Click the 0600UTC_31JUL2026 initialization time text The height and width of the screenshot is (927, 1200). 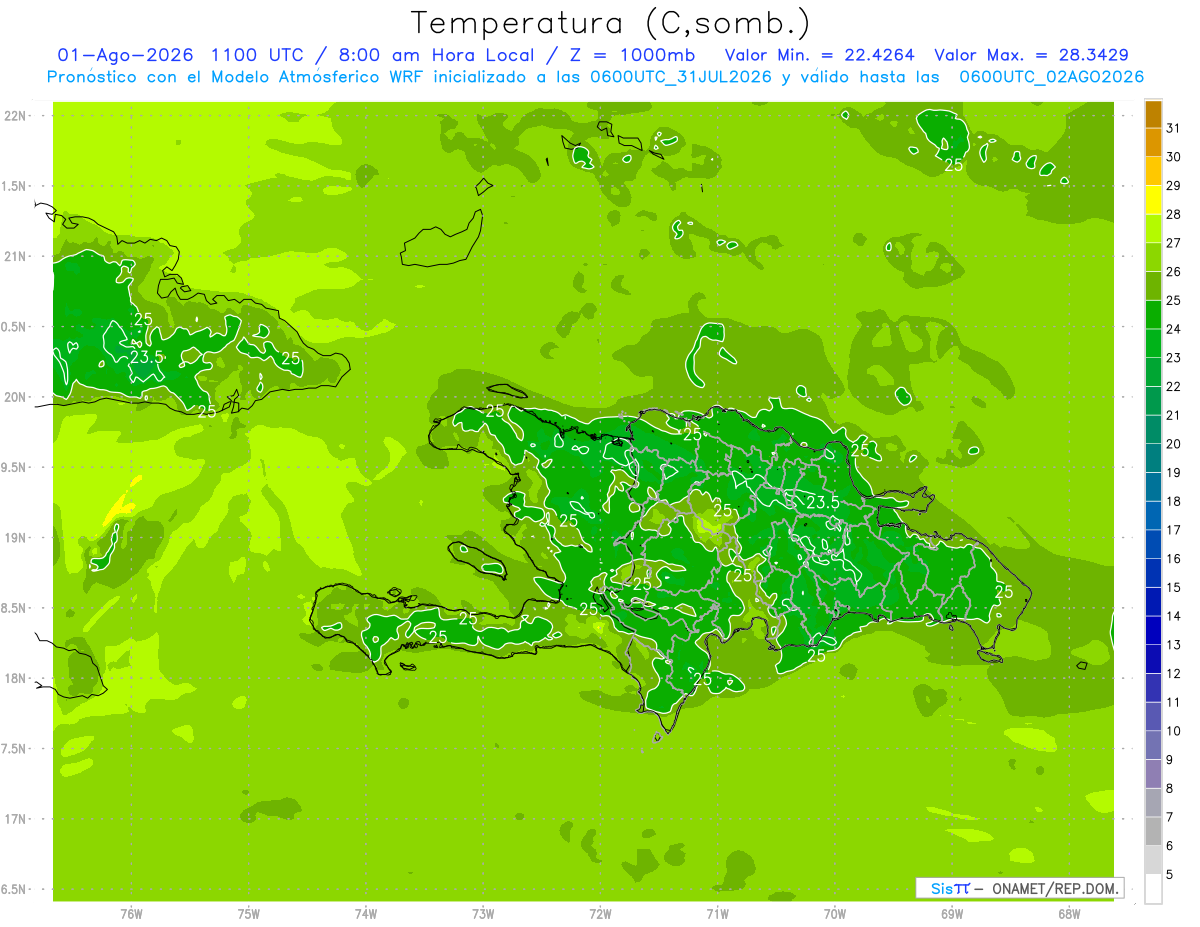click(x=682, y=77)
